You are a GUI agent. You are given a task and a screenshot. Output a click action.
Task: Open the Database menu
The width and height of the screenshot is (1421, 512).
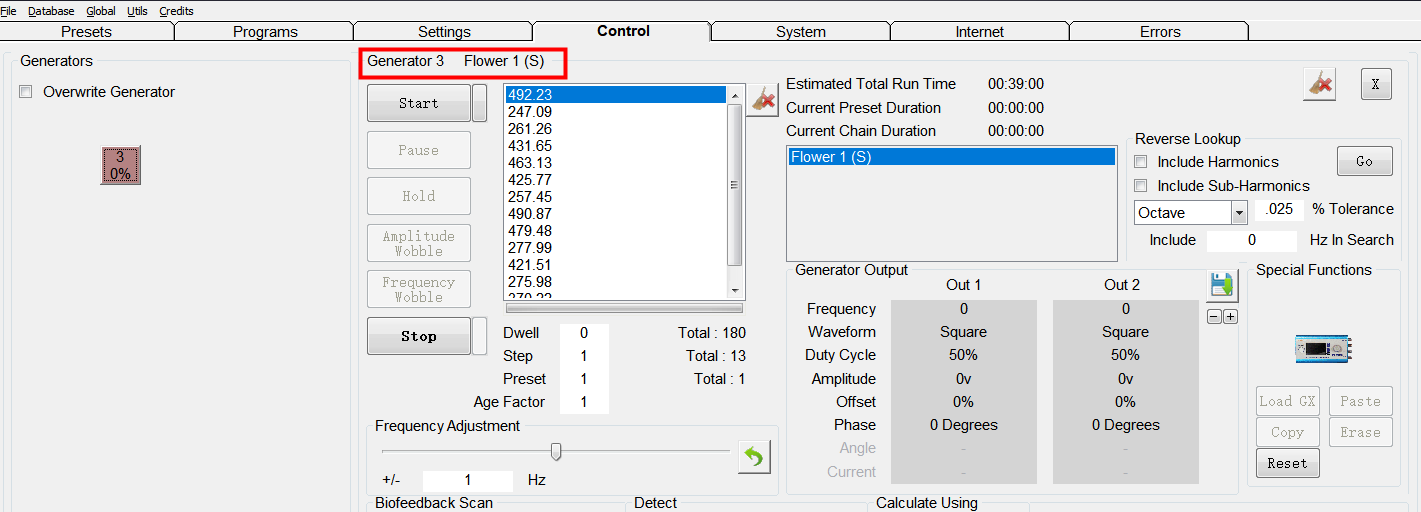pyautogui.click(x=51, y=11)
